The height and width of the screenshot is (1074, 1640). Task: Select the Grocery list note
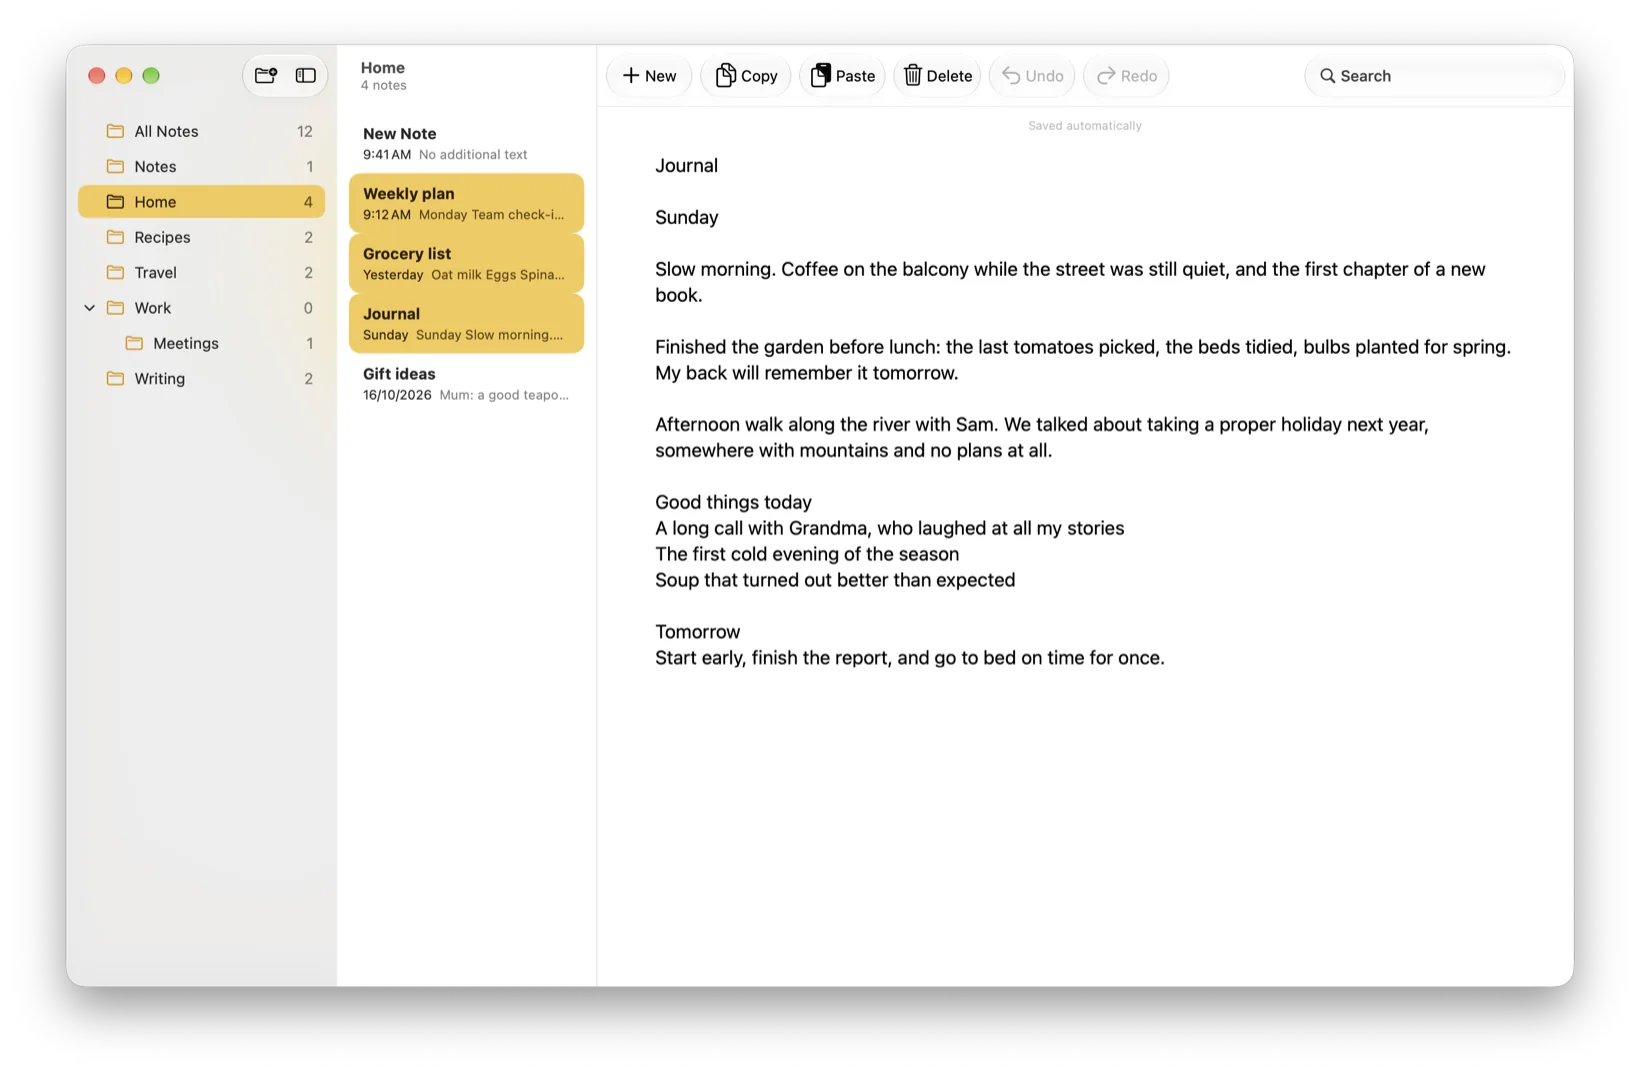466,263
